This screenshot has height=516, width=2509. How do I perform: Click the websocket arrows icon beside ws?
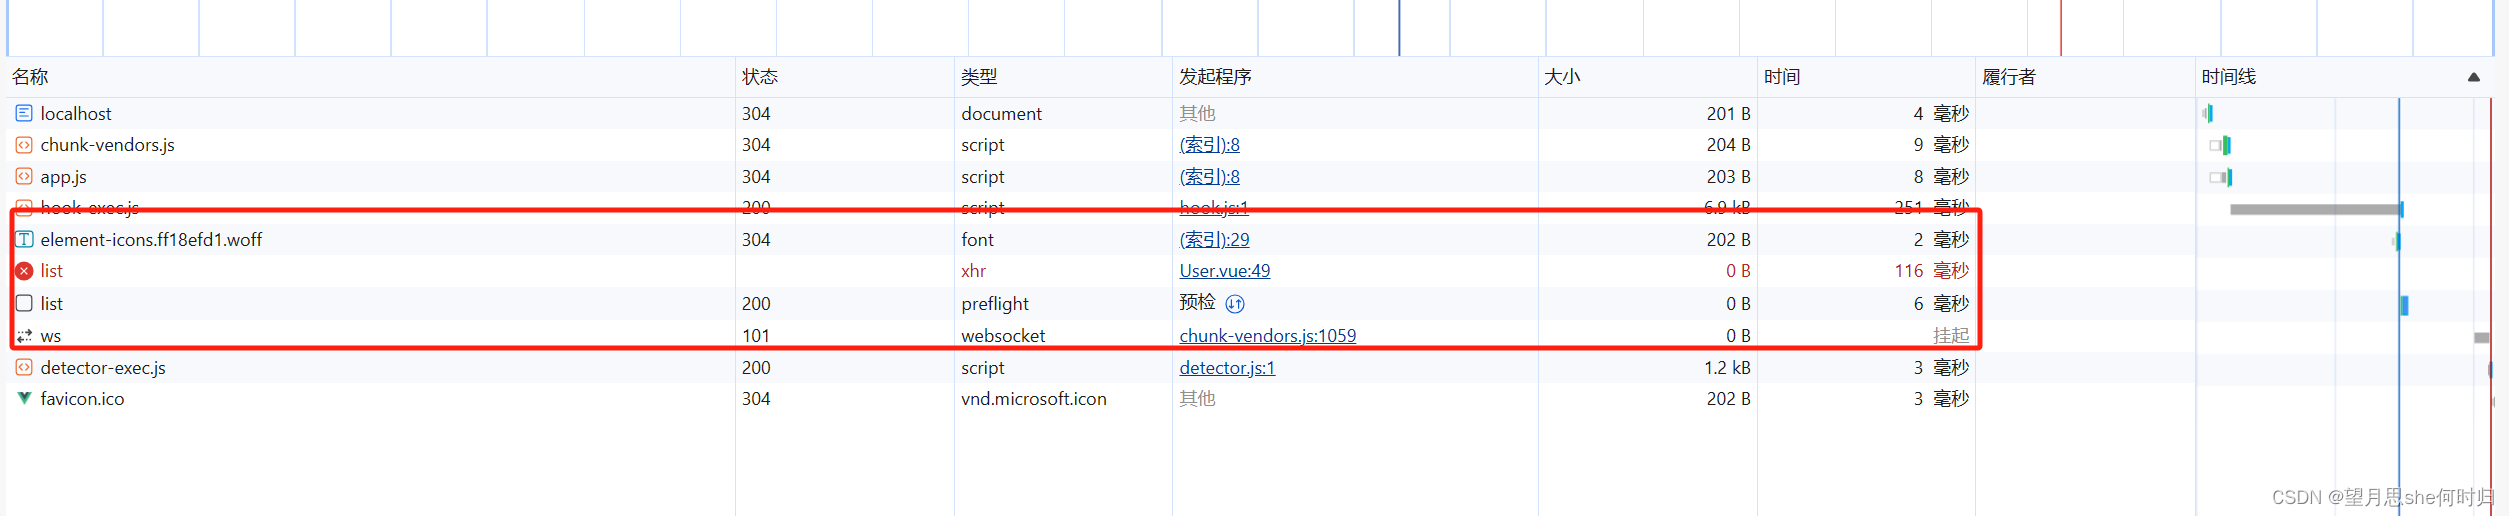(24, 336)
